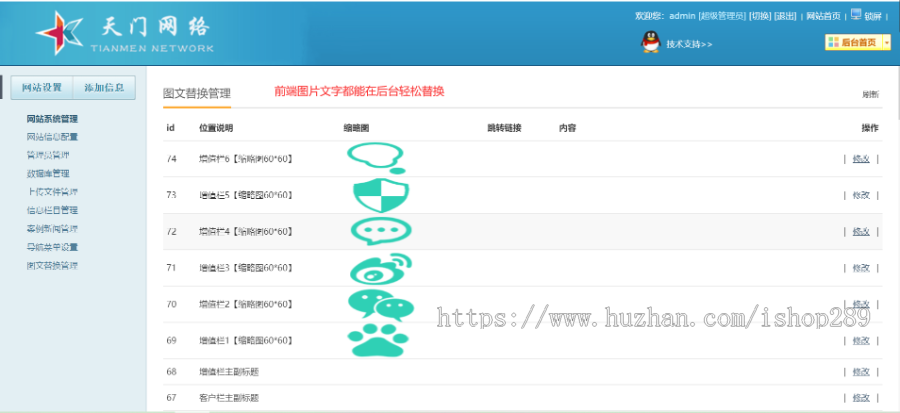Image resolution: width=900 pixels, height=413 pixels.
Task: Switch to the 添加信息 tab
Action: 104,88
